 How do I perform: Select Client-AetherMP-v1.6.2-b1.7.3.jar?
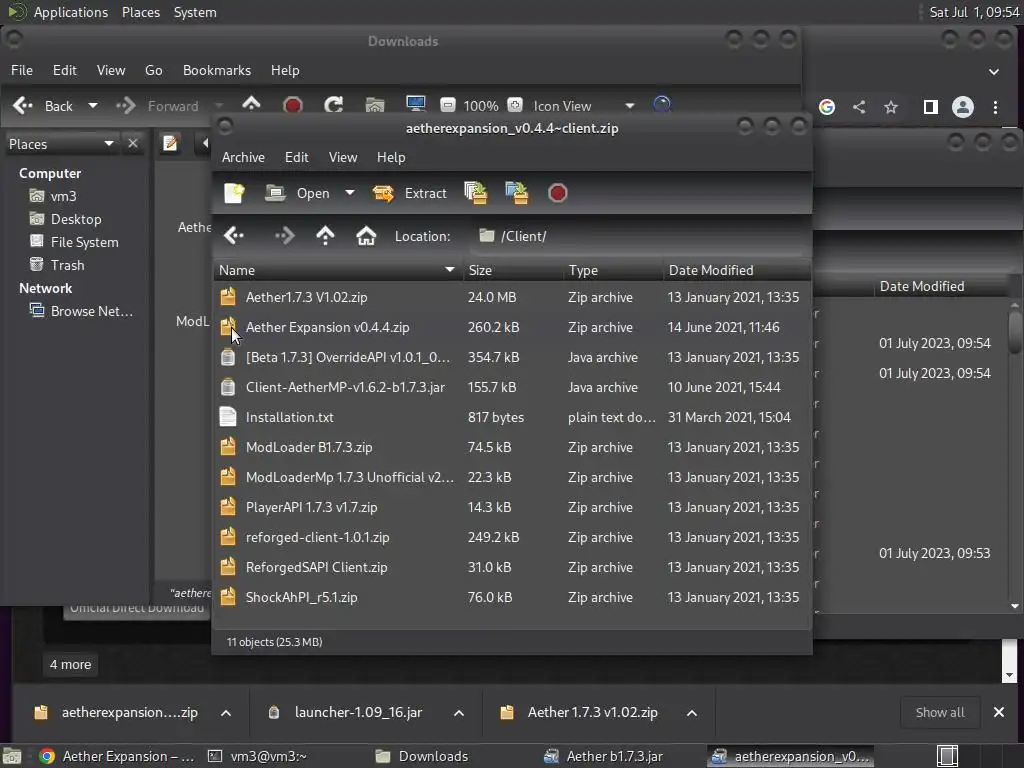point(512,387)
